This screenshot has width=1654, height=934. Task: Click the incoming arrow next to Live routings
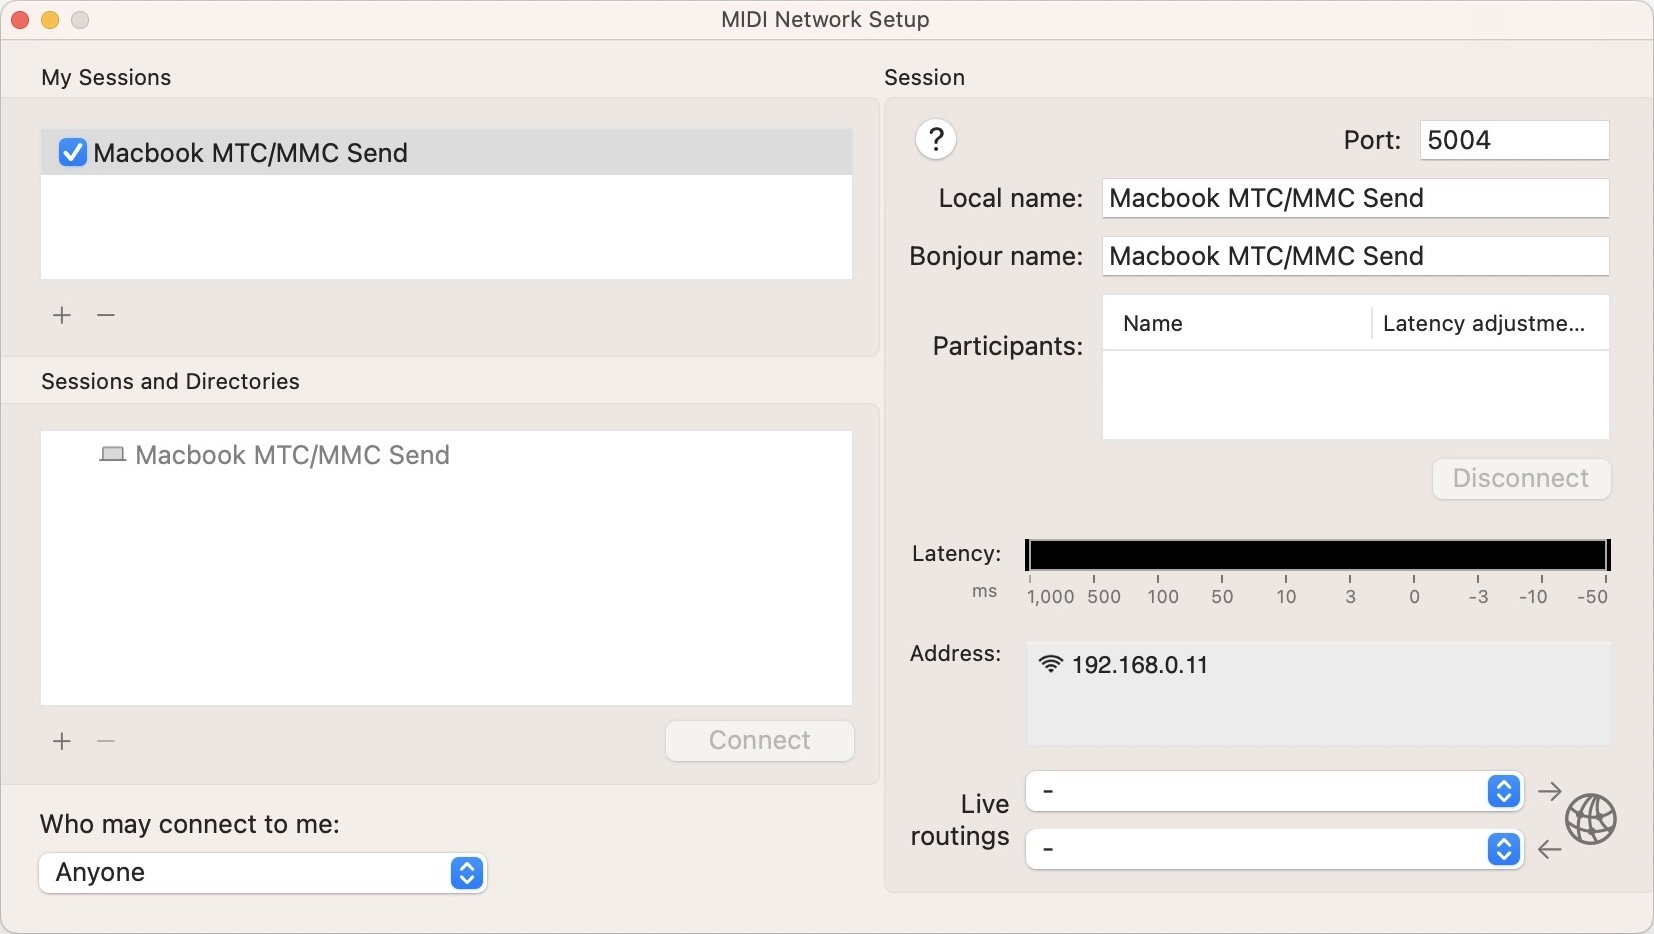pyautogui.click(x=1550, y=849)
